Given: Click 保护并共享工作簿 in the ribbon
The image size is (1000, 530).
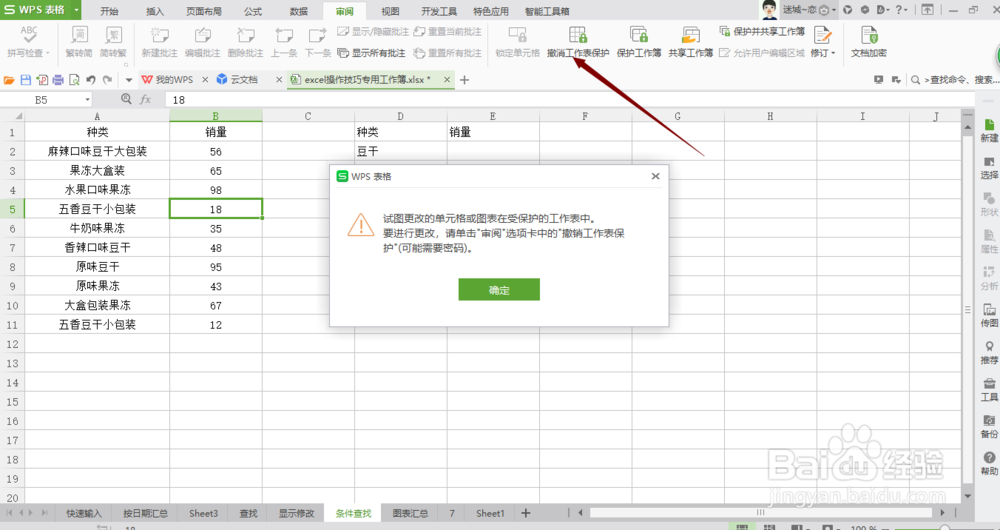Looking at the screenshot, I should pyautogui.click(x=762, y=31).
